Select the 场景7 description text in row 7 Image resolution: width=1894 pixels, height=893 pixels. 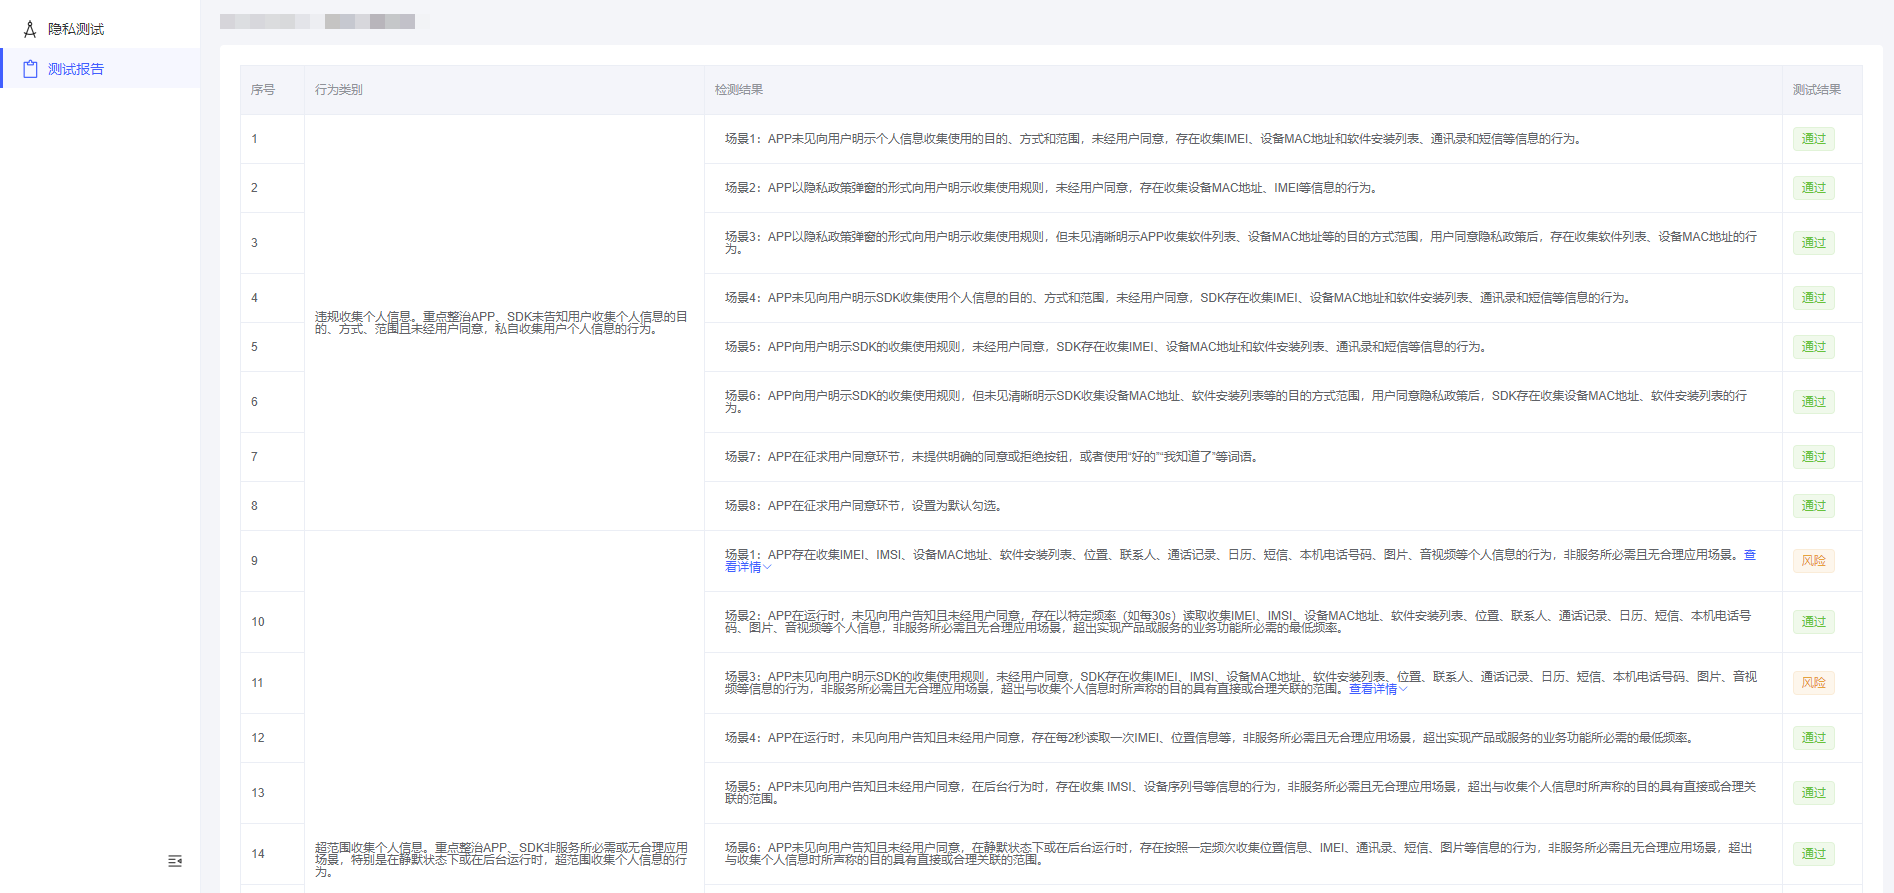coord(990,457)
